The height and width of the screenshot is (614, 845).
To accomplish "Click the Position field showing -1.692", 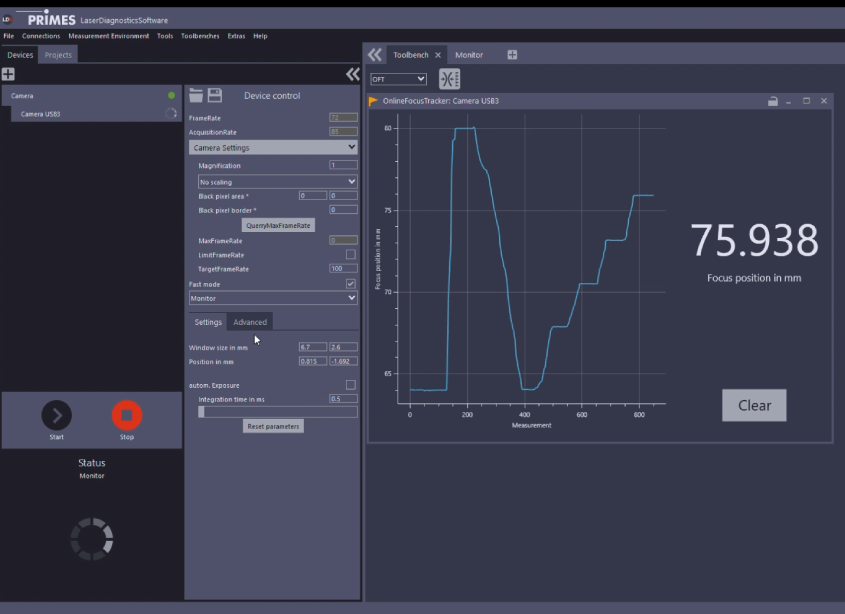I will (x=343, y=361).
